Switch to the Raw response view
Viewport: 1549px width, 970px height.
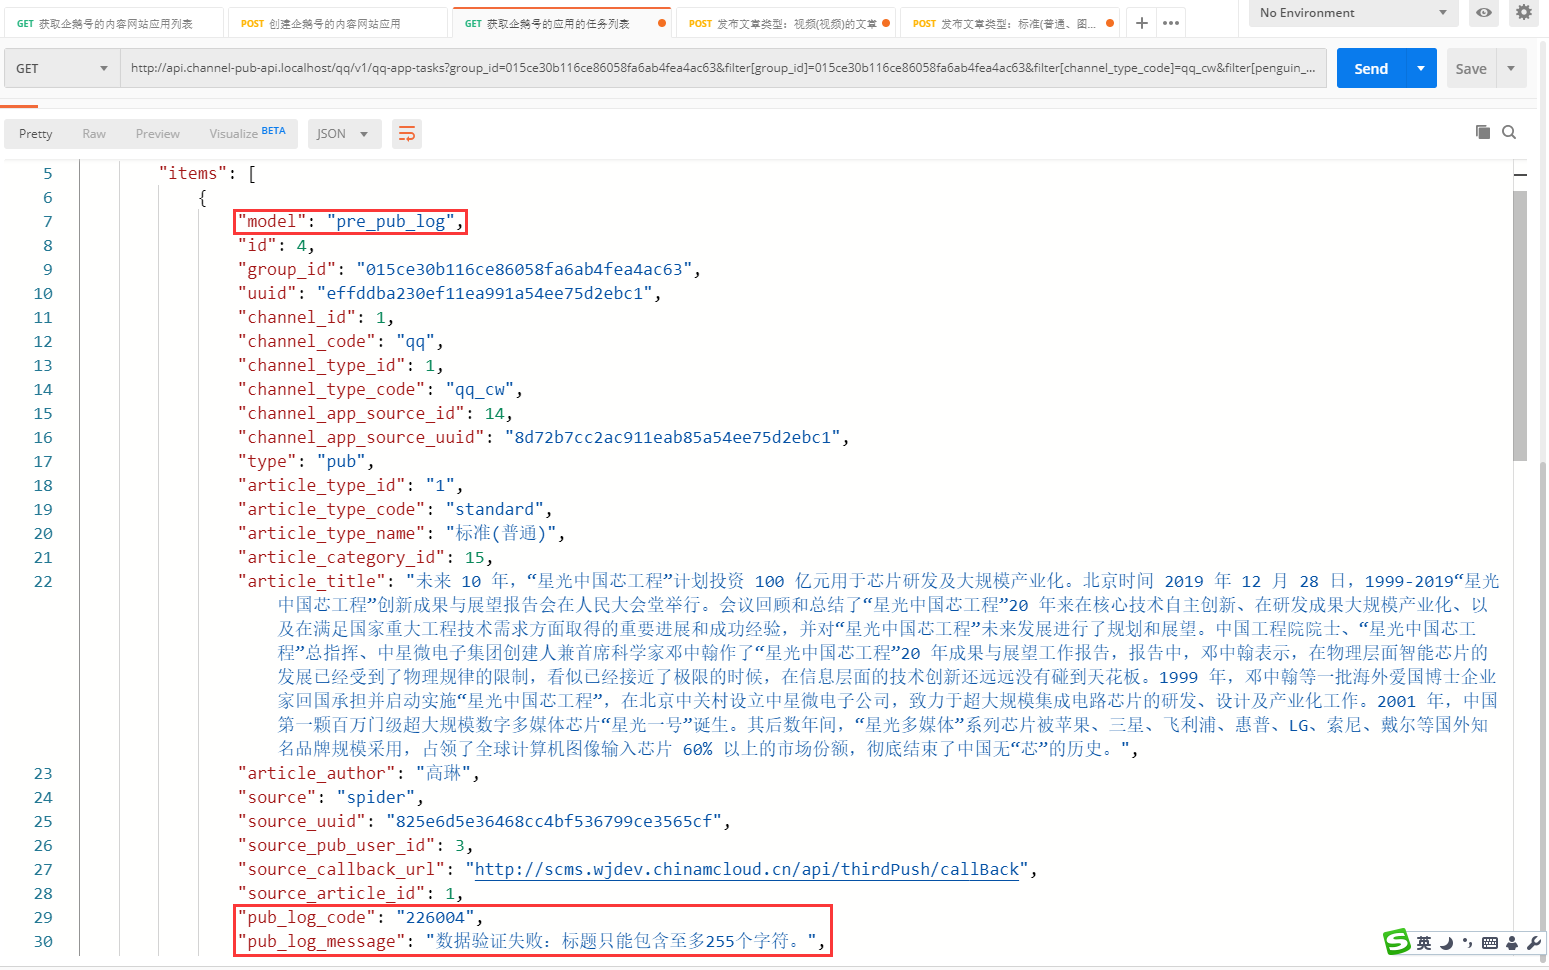pyautogui.click(x=94, y=134)
